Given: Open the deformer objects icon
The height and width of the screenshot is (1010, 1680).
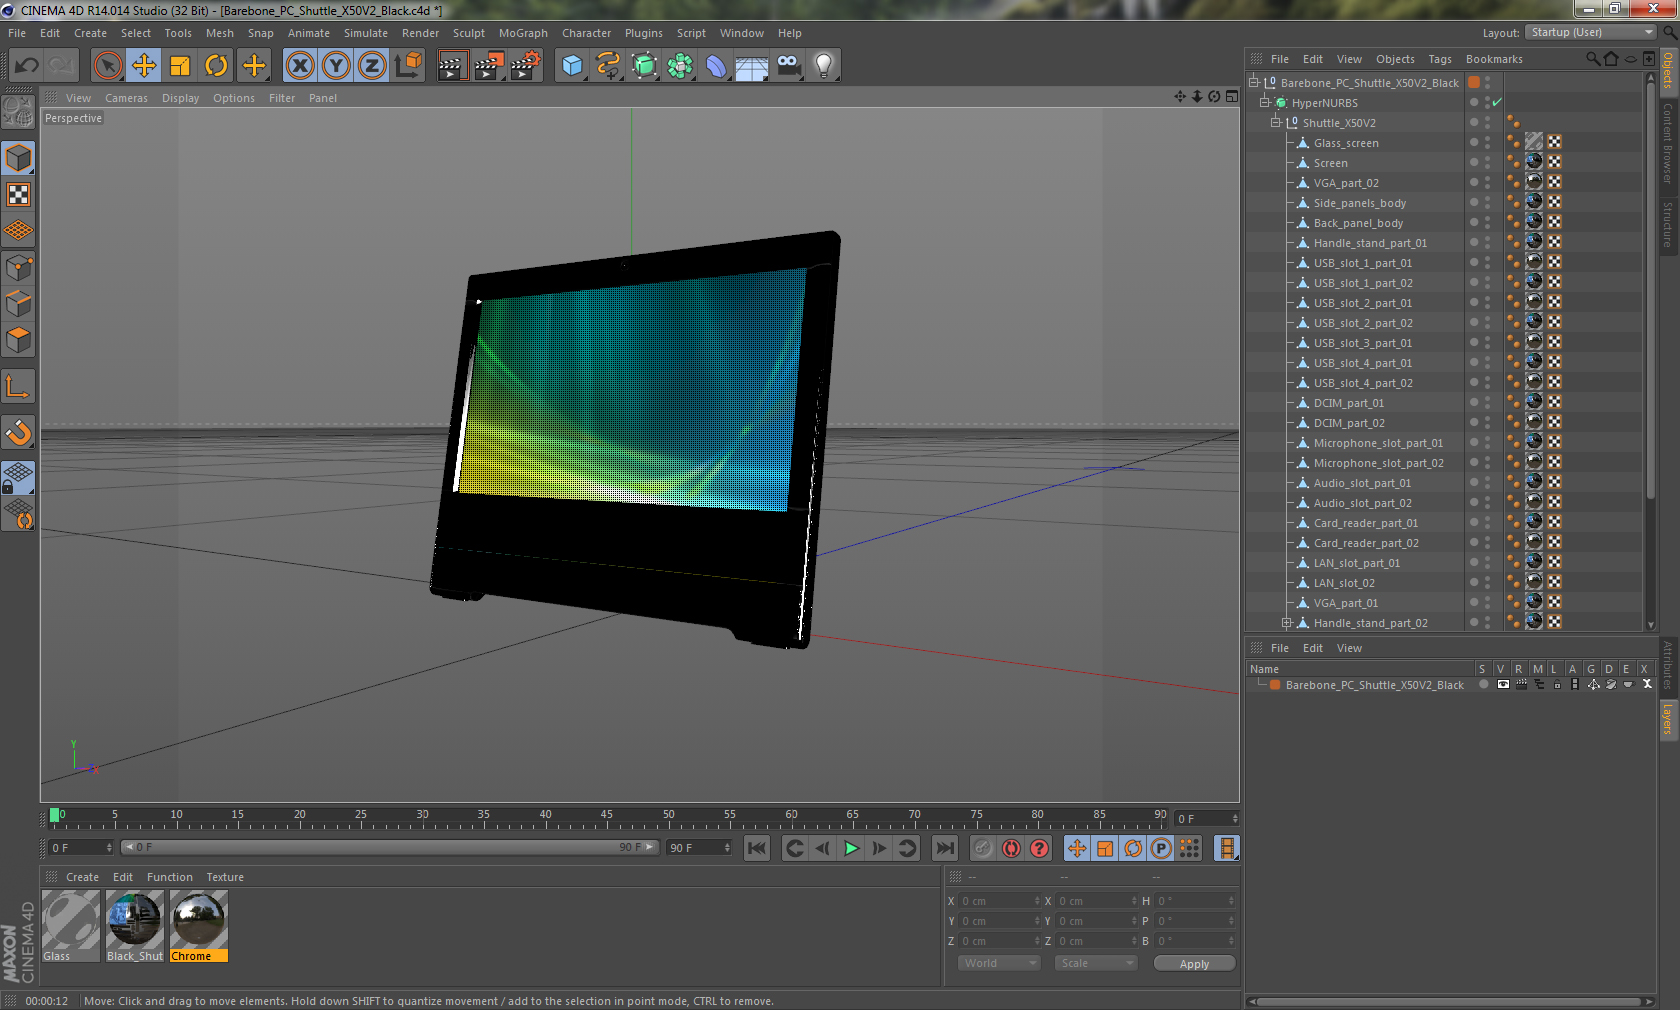Looking at the screenshot, I should (716, 66).
